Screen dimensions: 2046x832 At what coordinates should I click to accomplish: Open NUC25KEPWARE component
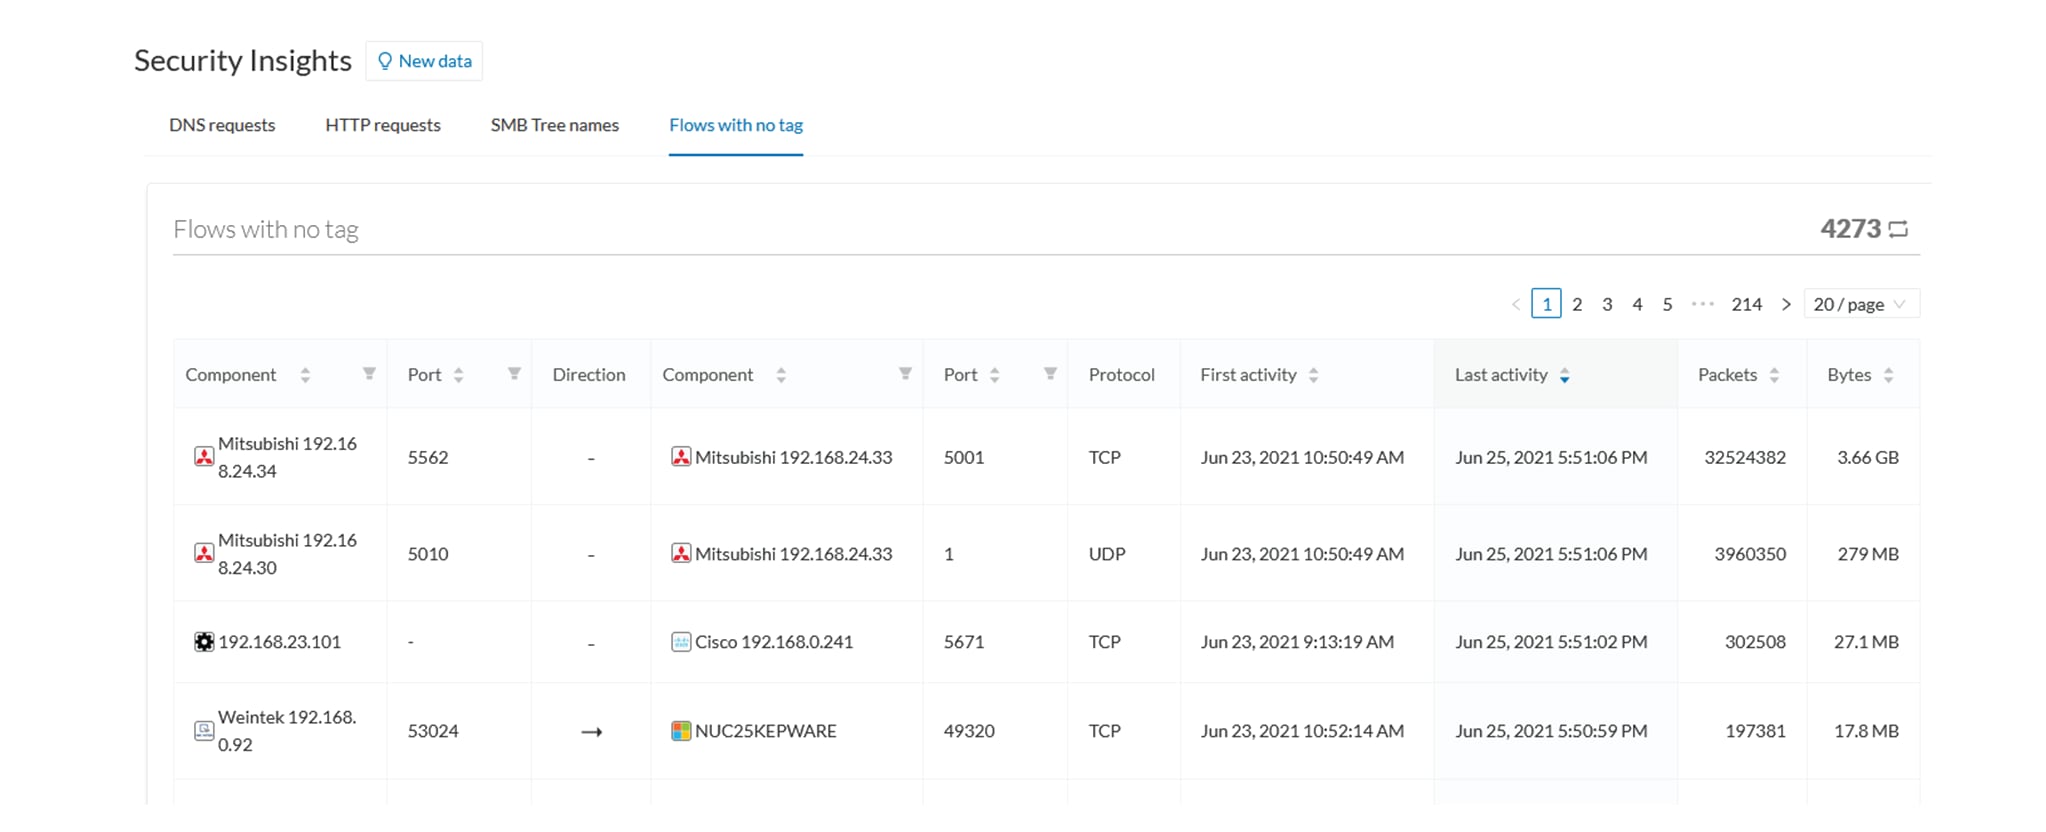[765, 731]
